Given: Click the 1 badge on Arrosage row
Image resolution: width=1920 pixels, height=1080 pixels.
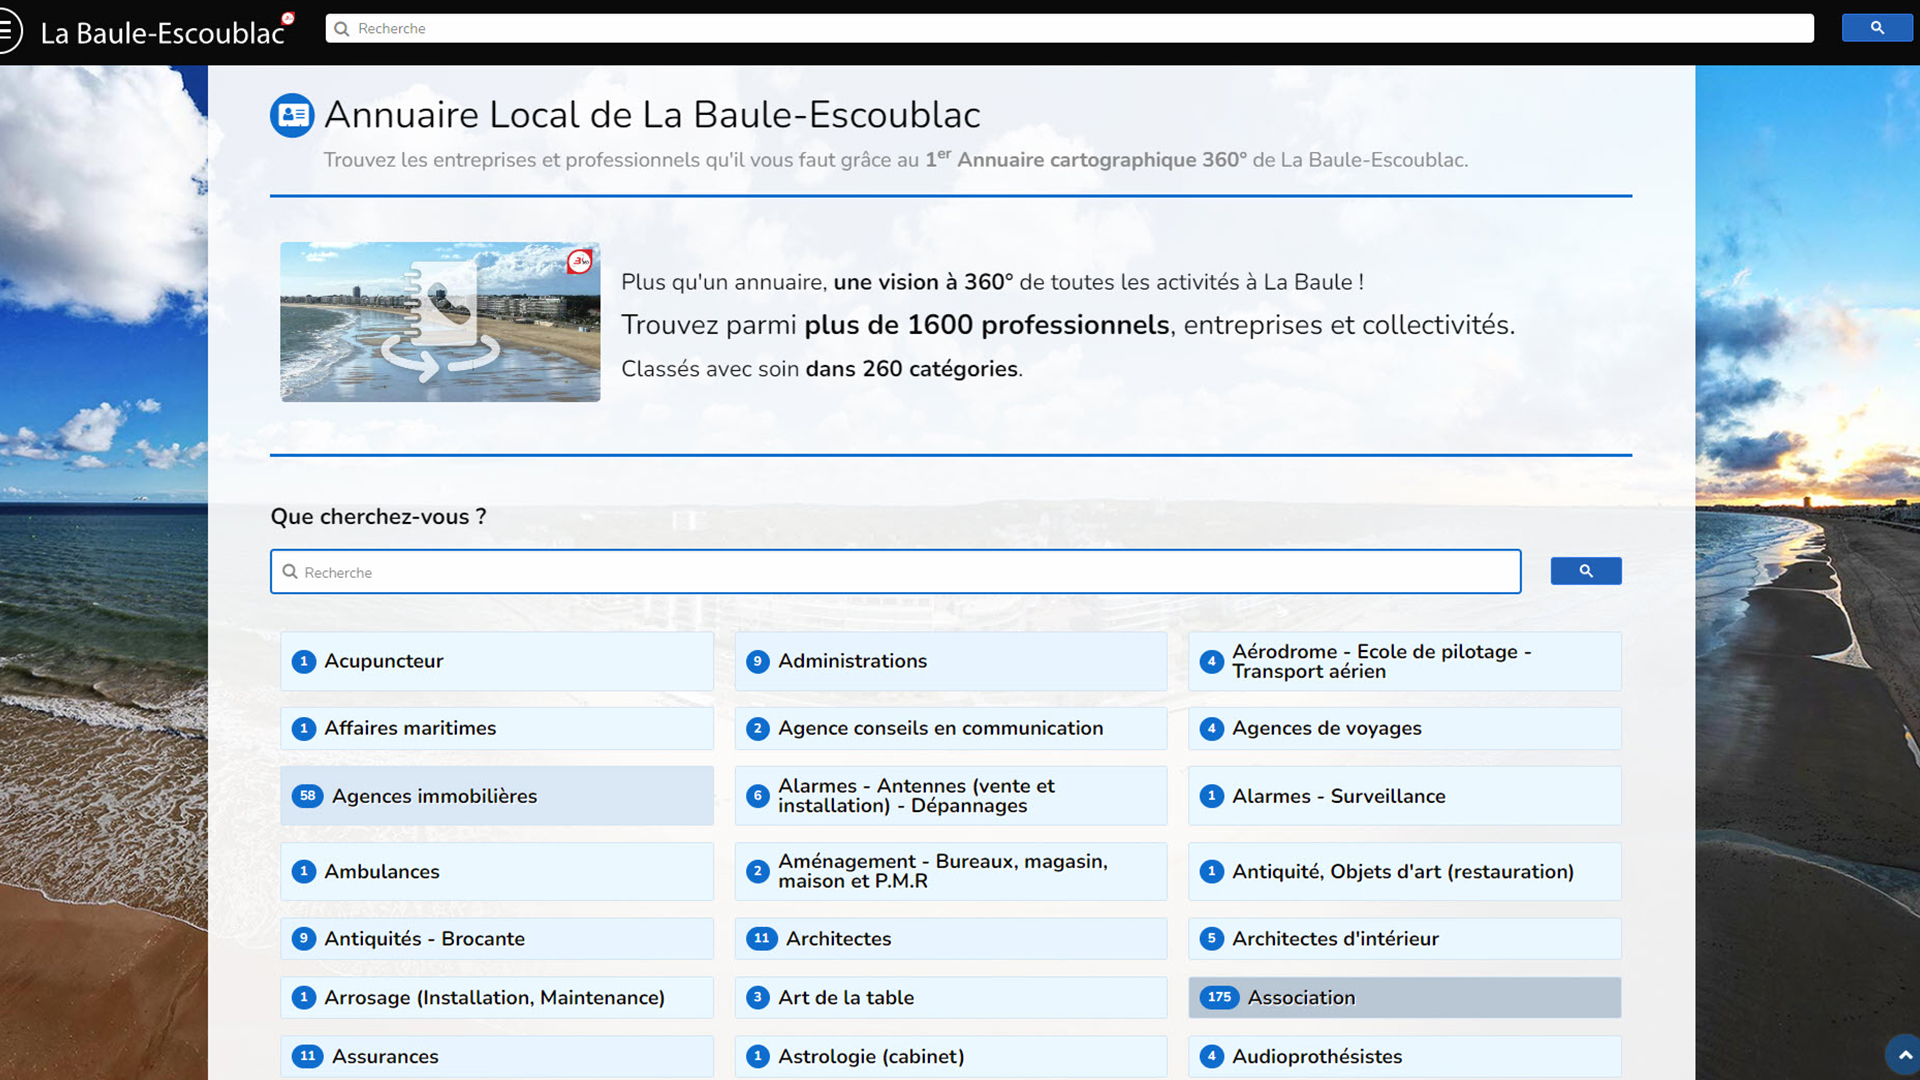Looking at the screenshot, I should (304, 998).
